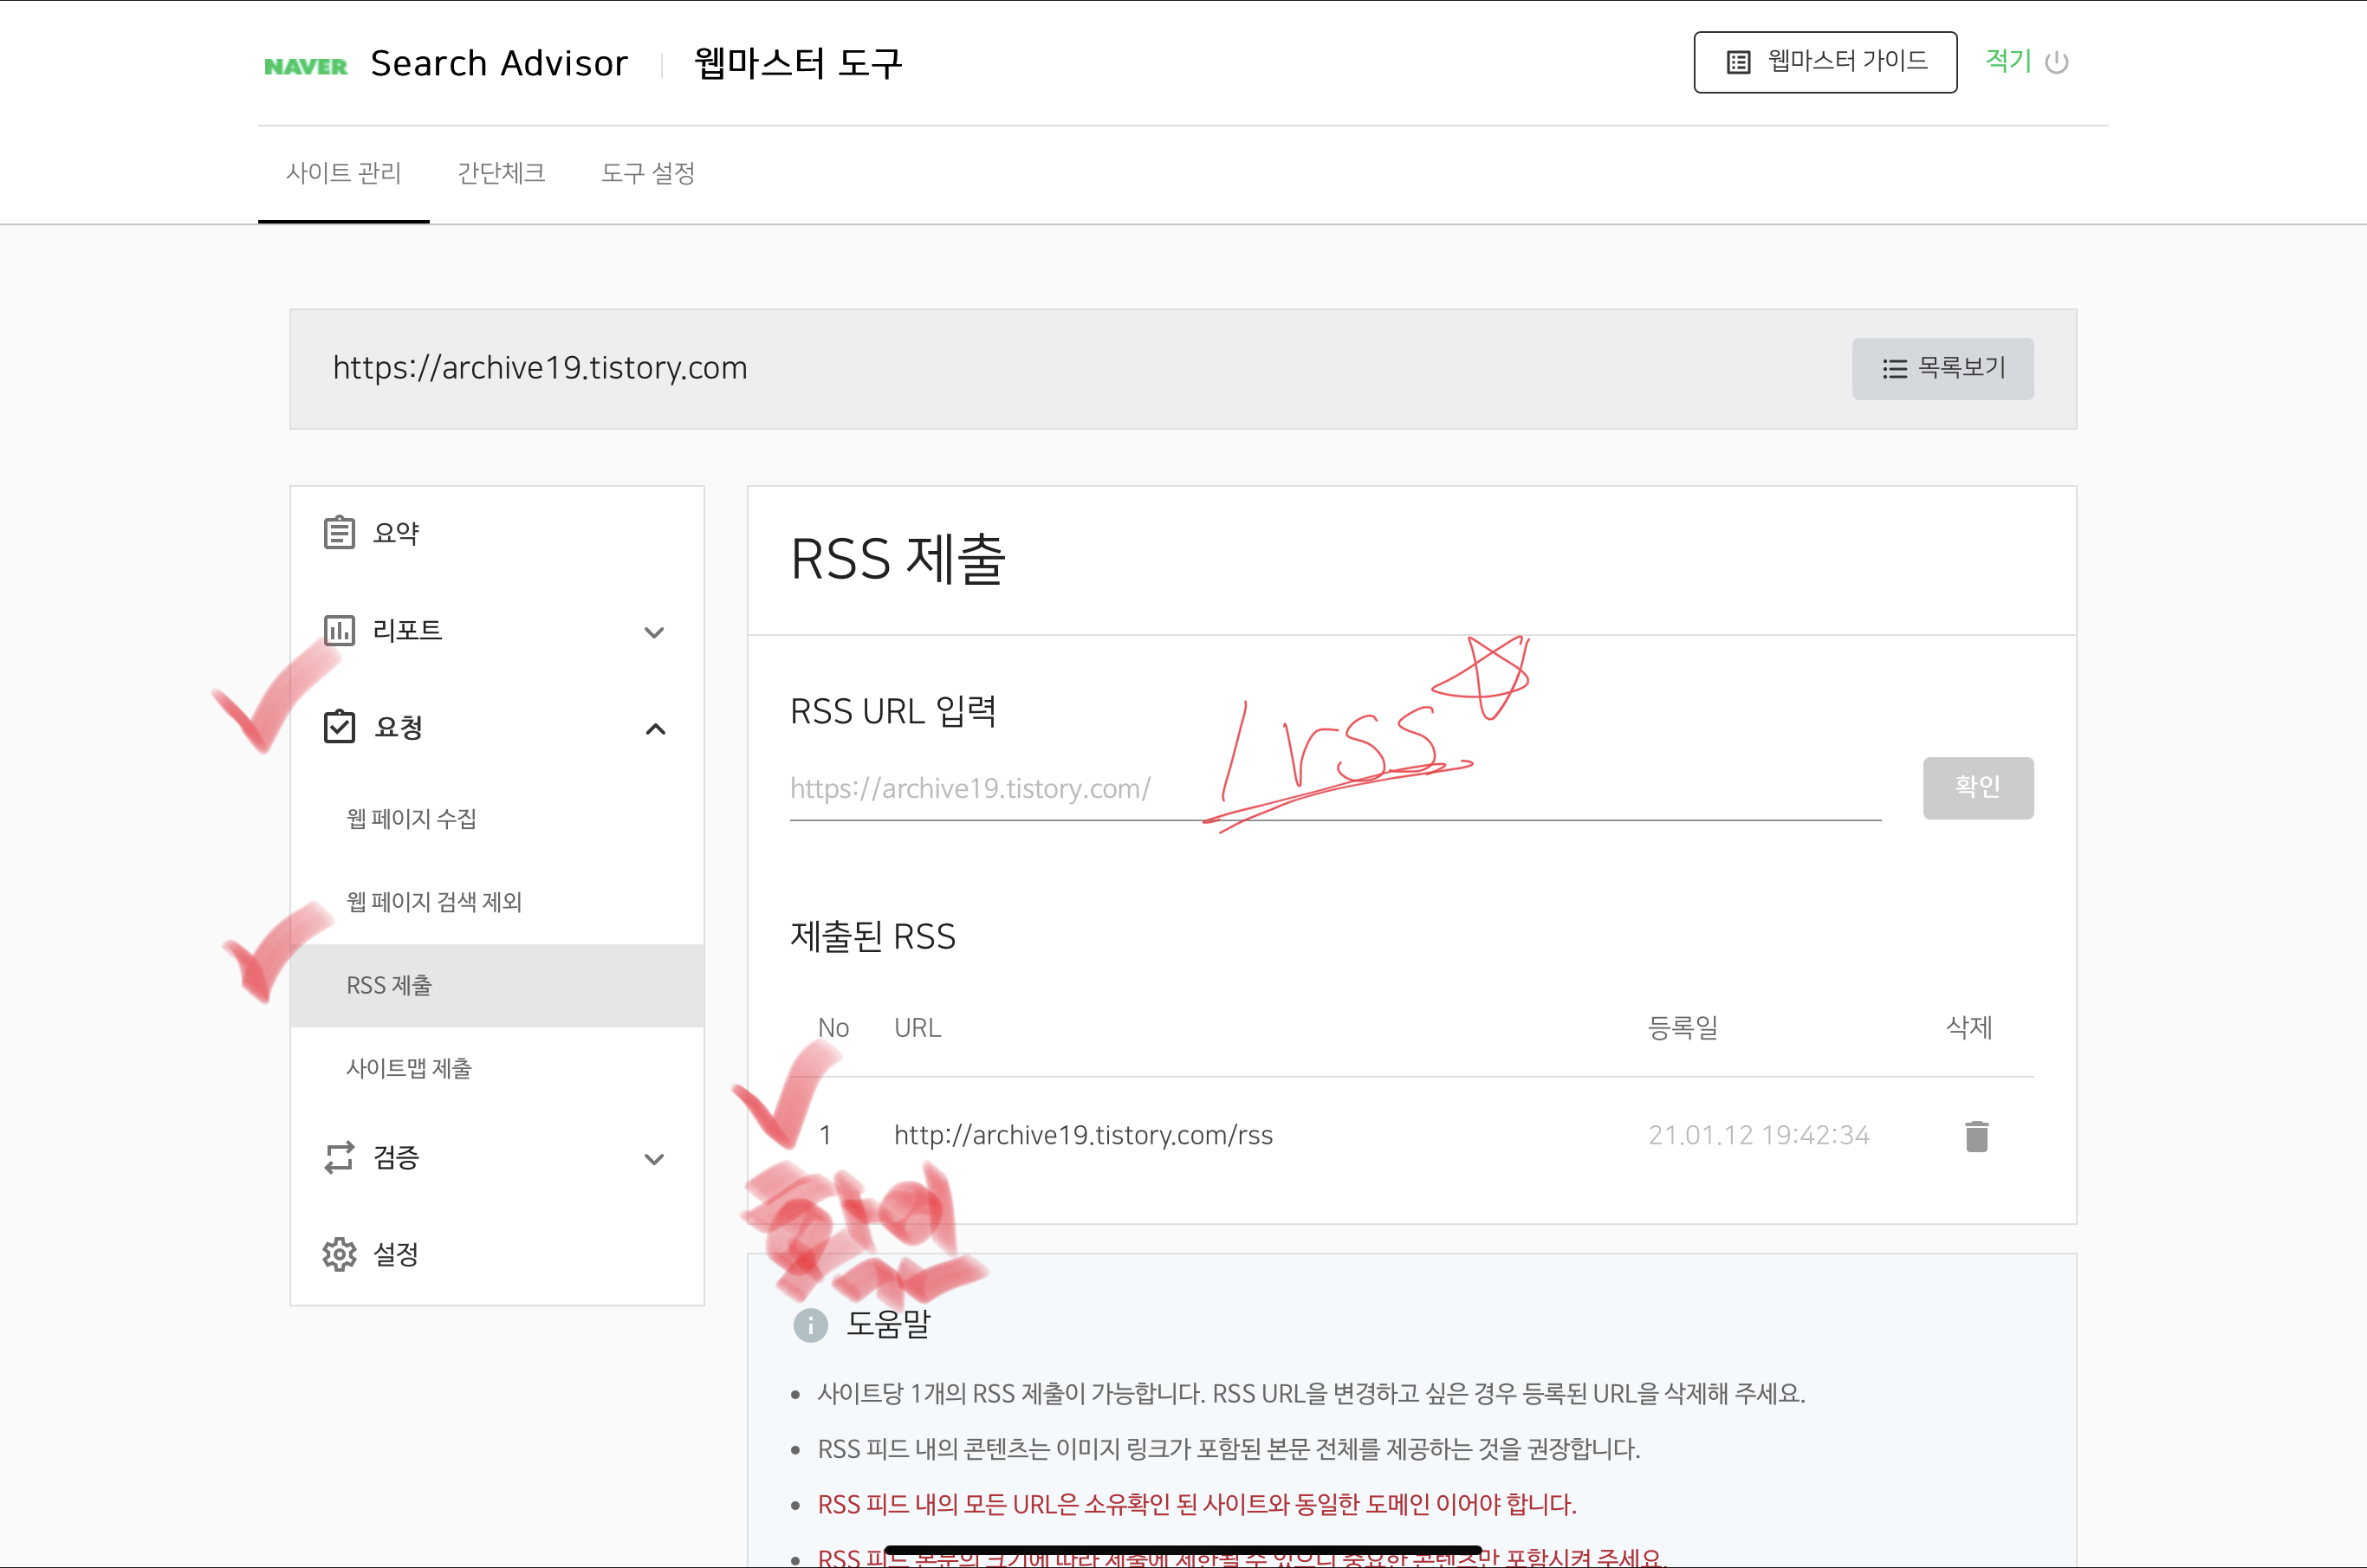This screenshot has height=1568, width=2367.
Task: Click the 도움말 info icon
Action: tap(810, 1325)
